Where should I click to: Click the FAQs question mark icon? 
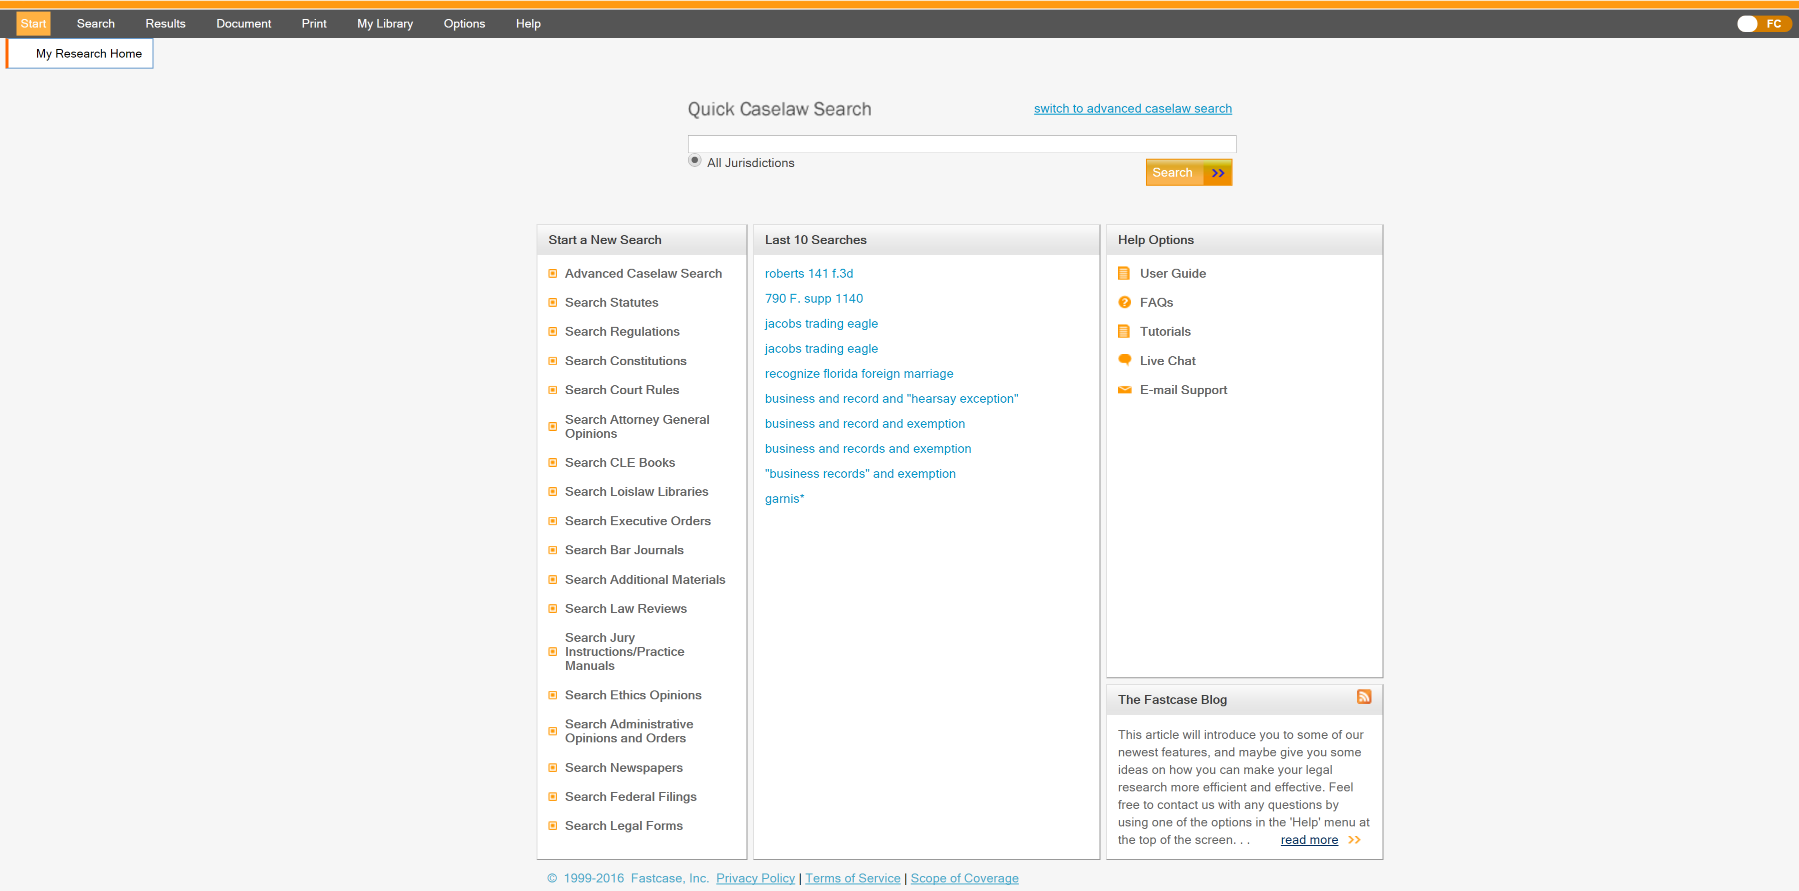point(1124,303)
